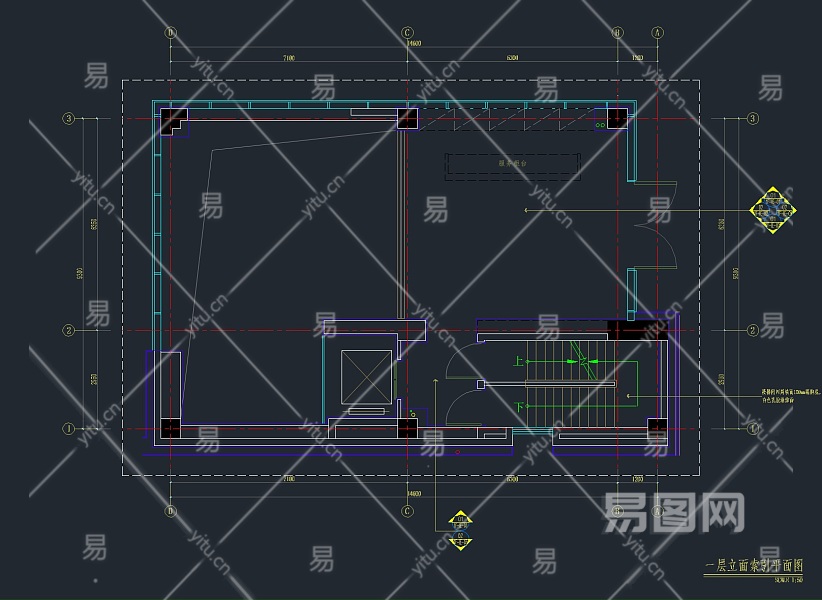This screenshot has width=822, height=600.
Task: Select the black column at axis C-1
Action: click(407, 429)
